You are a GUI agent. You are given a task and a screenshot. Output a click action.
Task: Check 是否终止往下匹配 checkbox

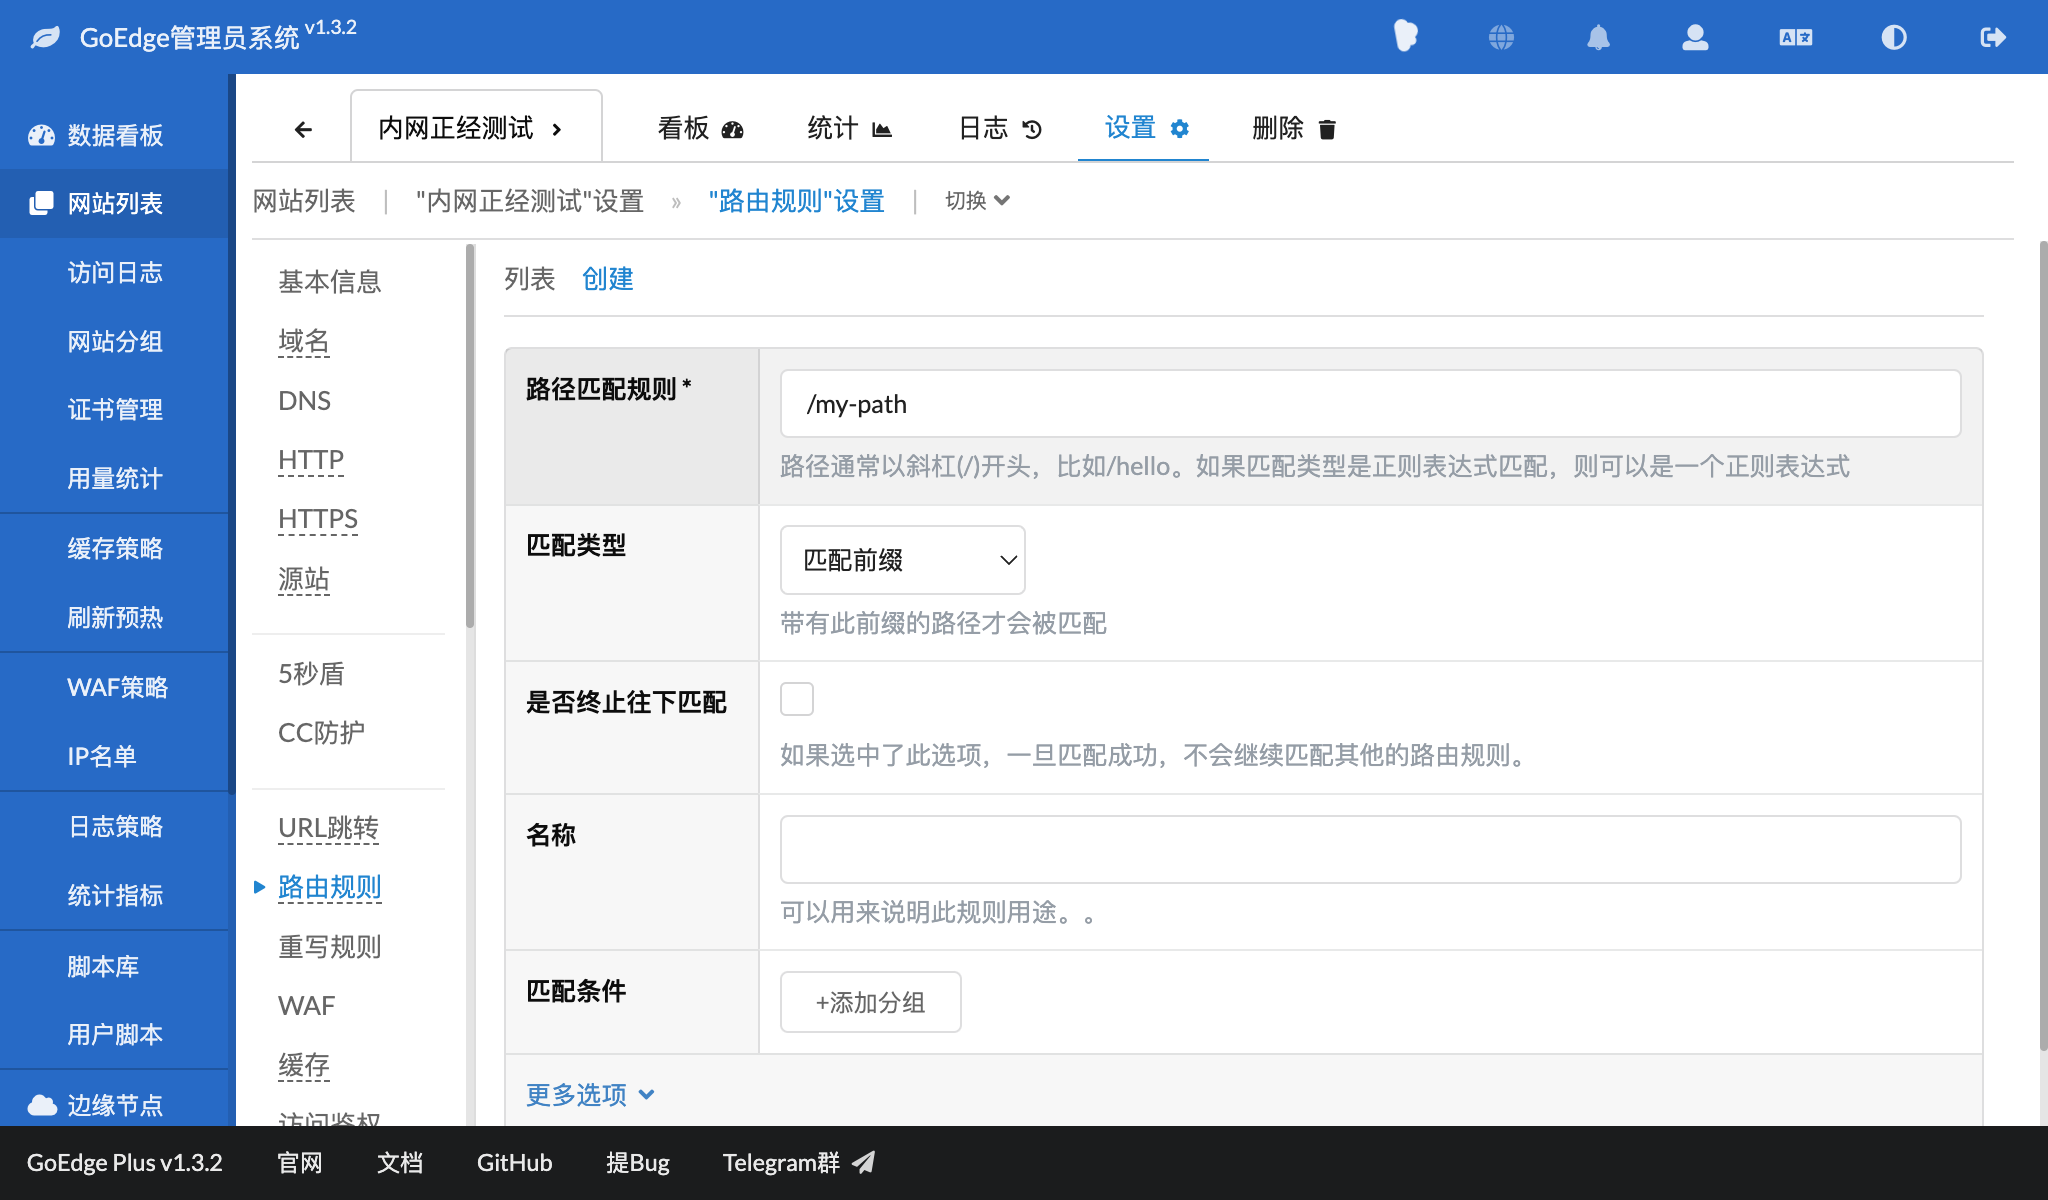point(797,699)
